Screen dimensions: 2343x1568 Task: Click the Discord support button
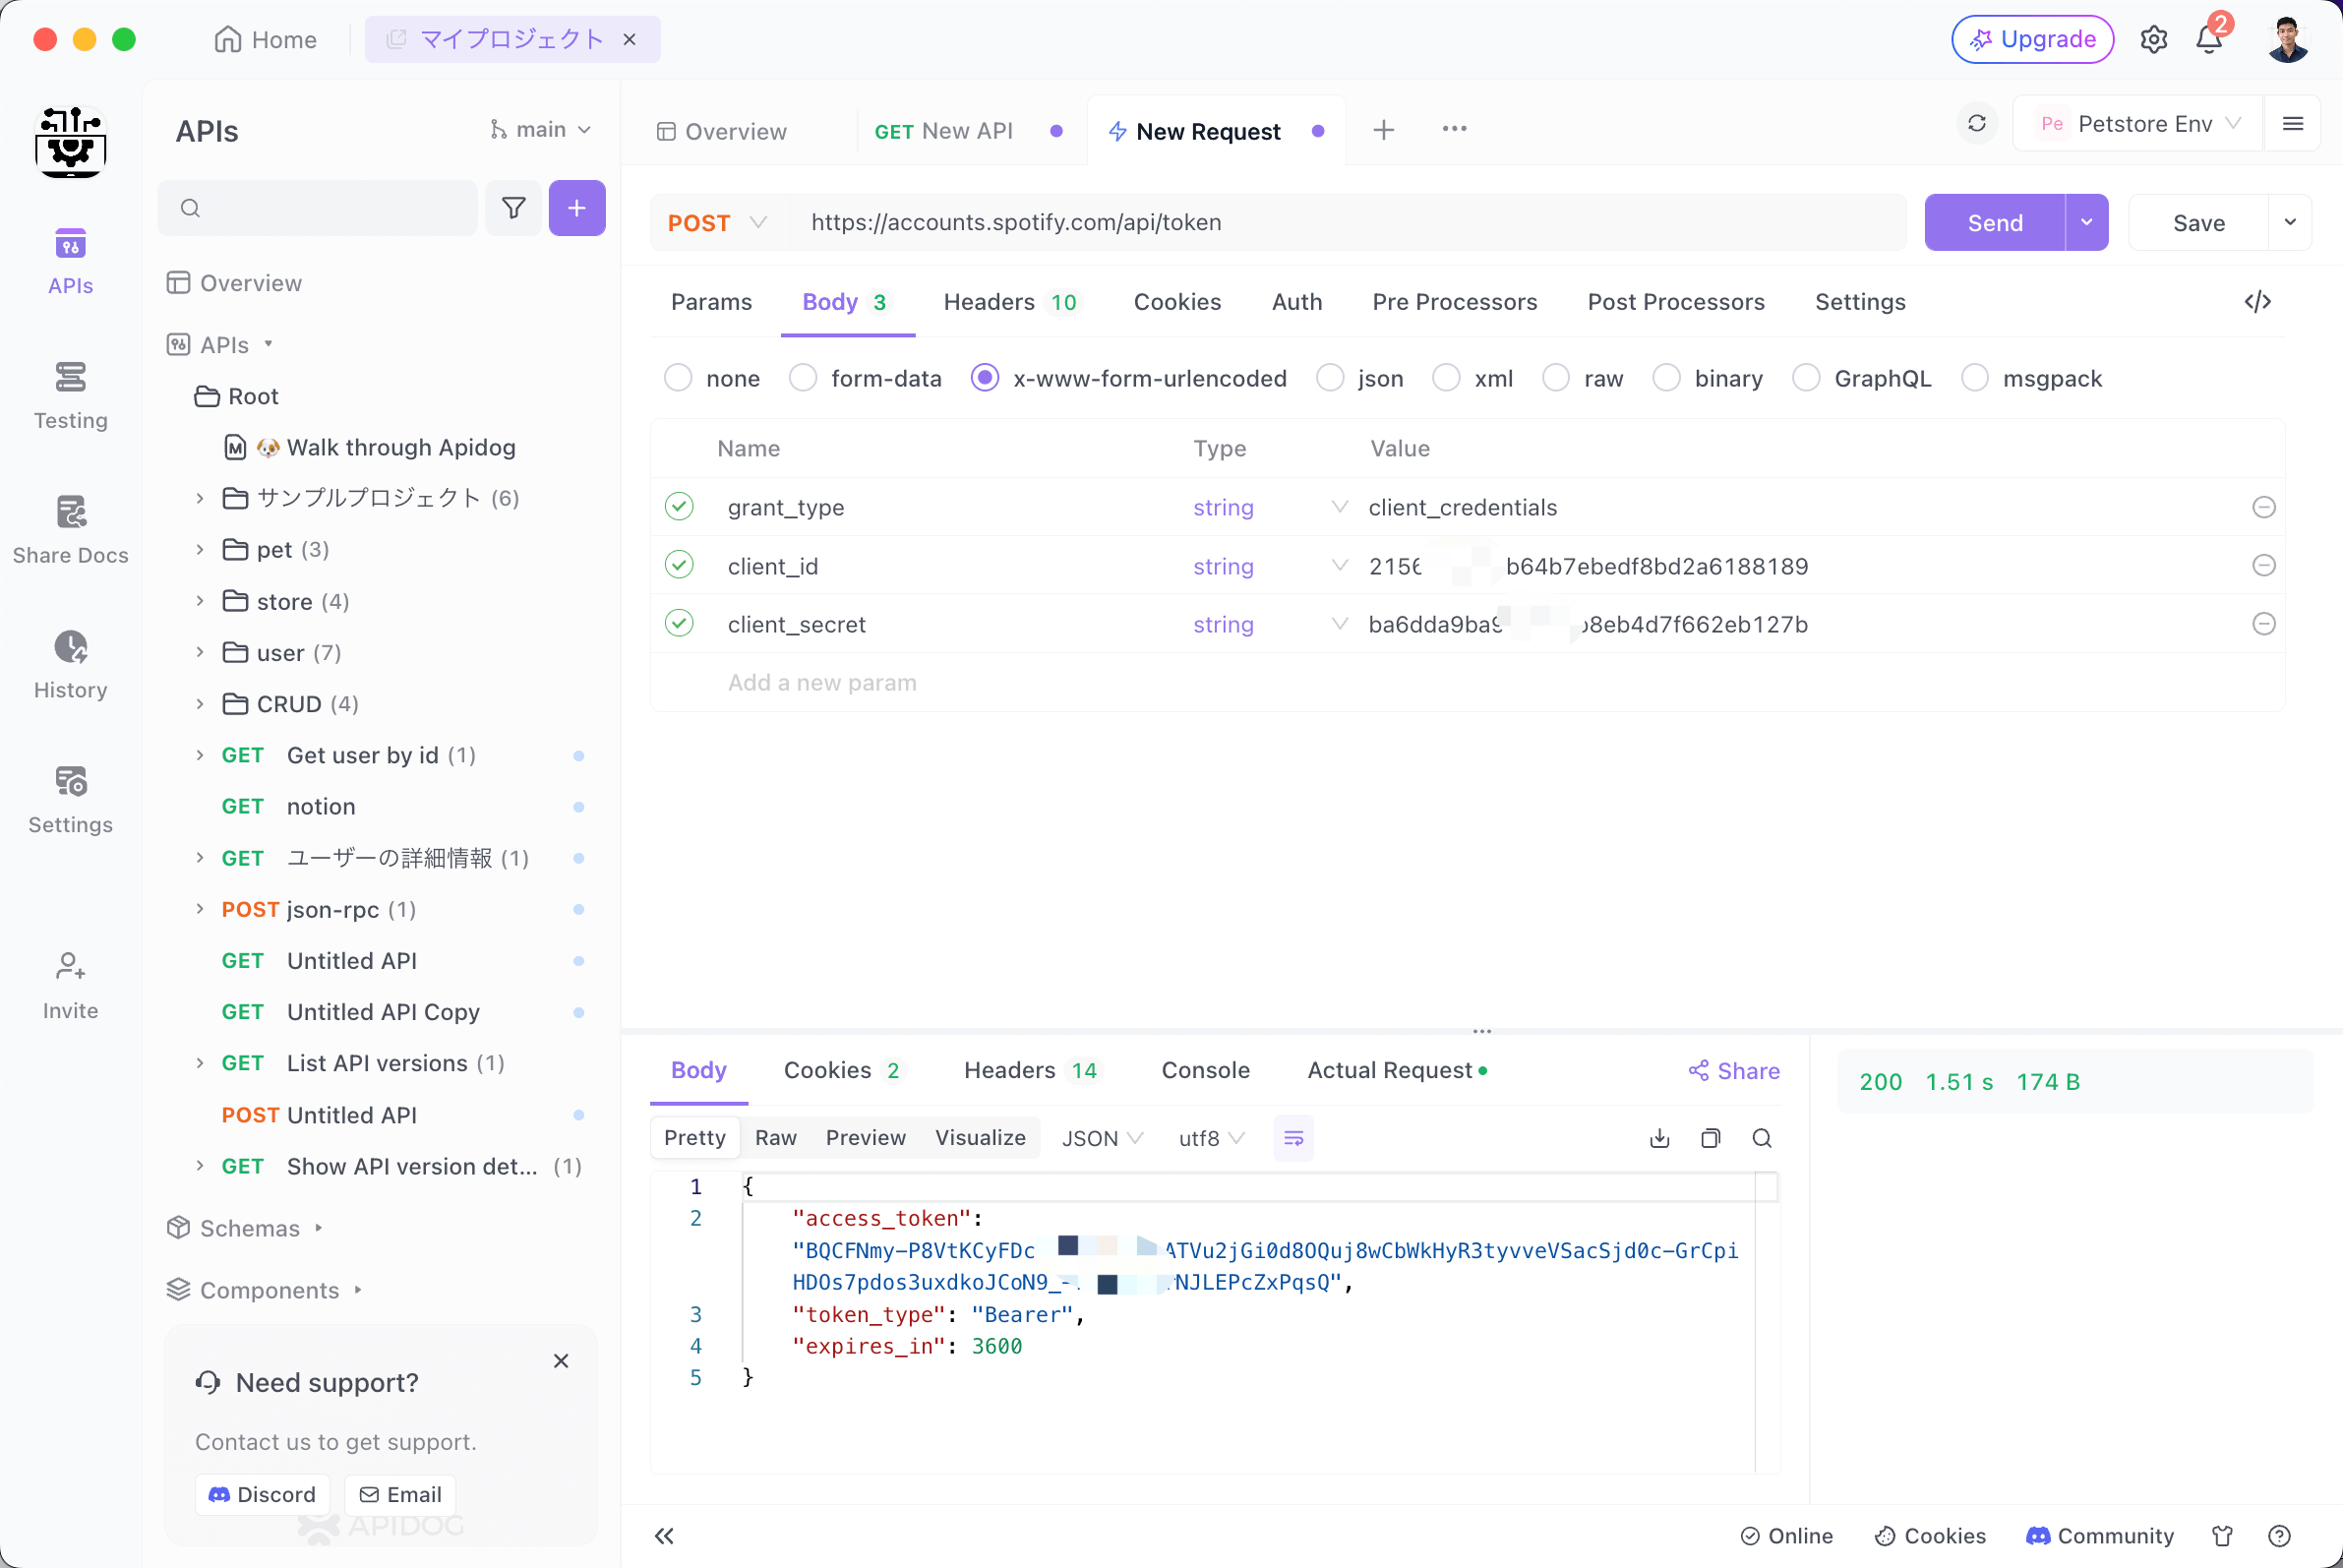point(262,1494)
